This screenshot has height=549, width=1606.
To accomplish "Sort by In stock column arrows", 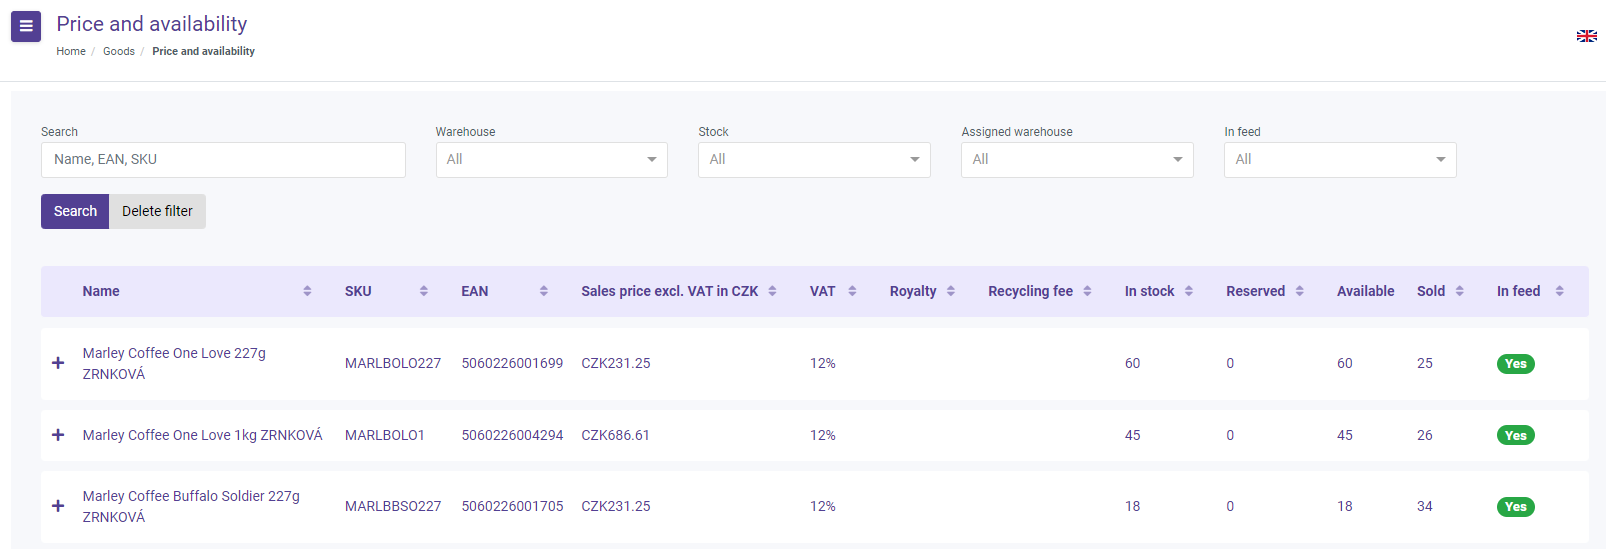I will pos(1189,291).
